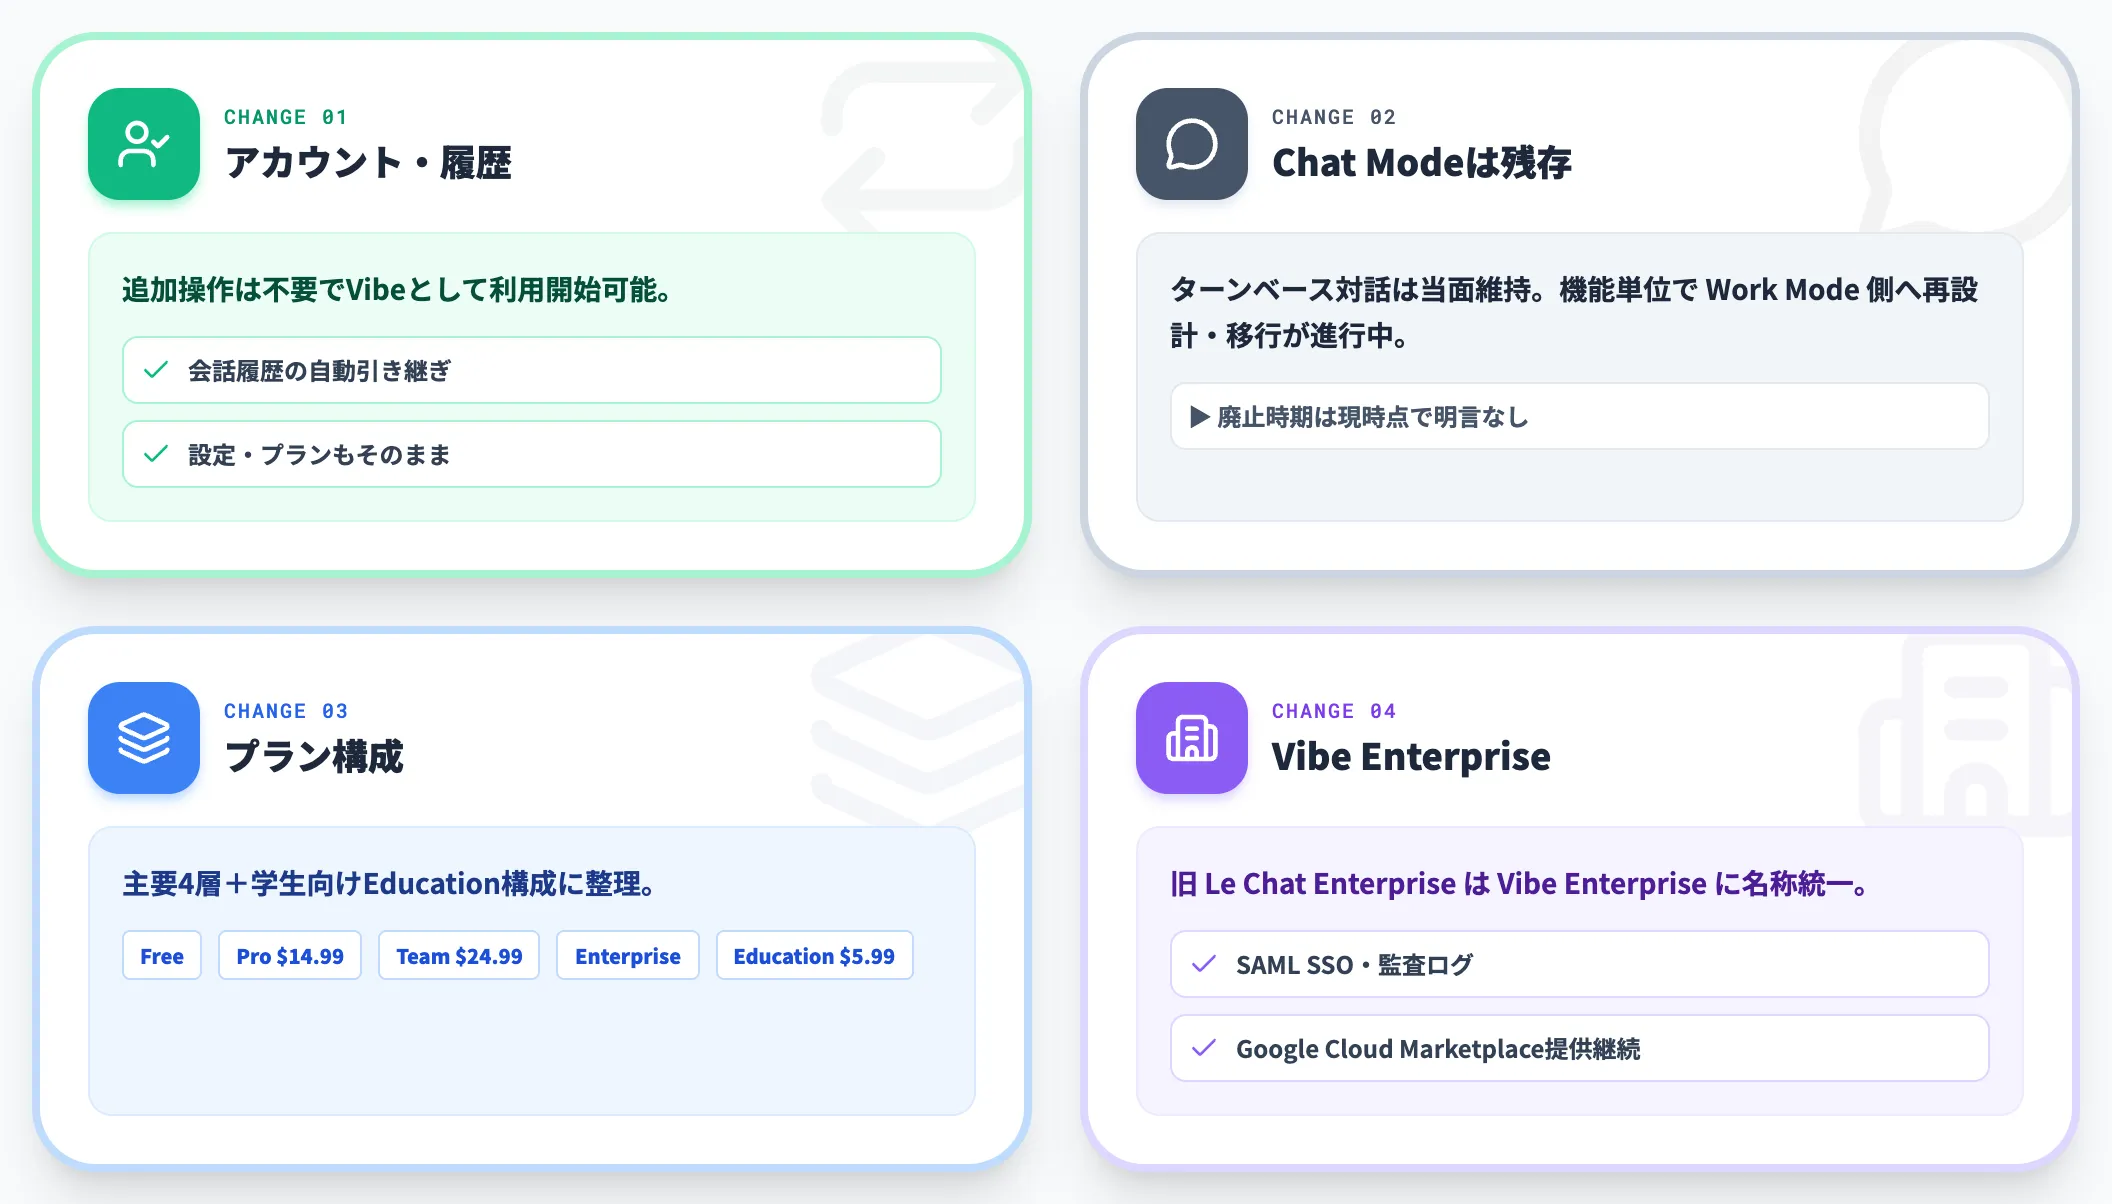Click the SAML SSO・監査ログ row
This screenshot has width=2112, height=1204.
(1580, 964)
